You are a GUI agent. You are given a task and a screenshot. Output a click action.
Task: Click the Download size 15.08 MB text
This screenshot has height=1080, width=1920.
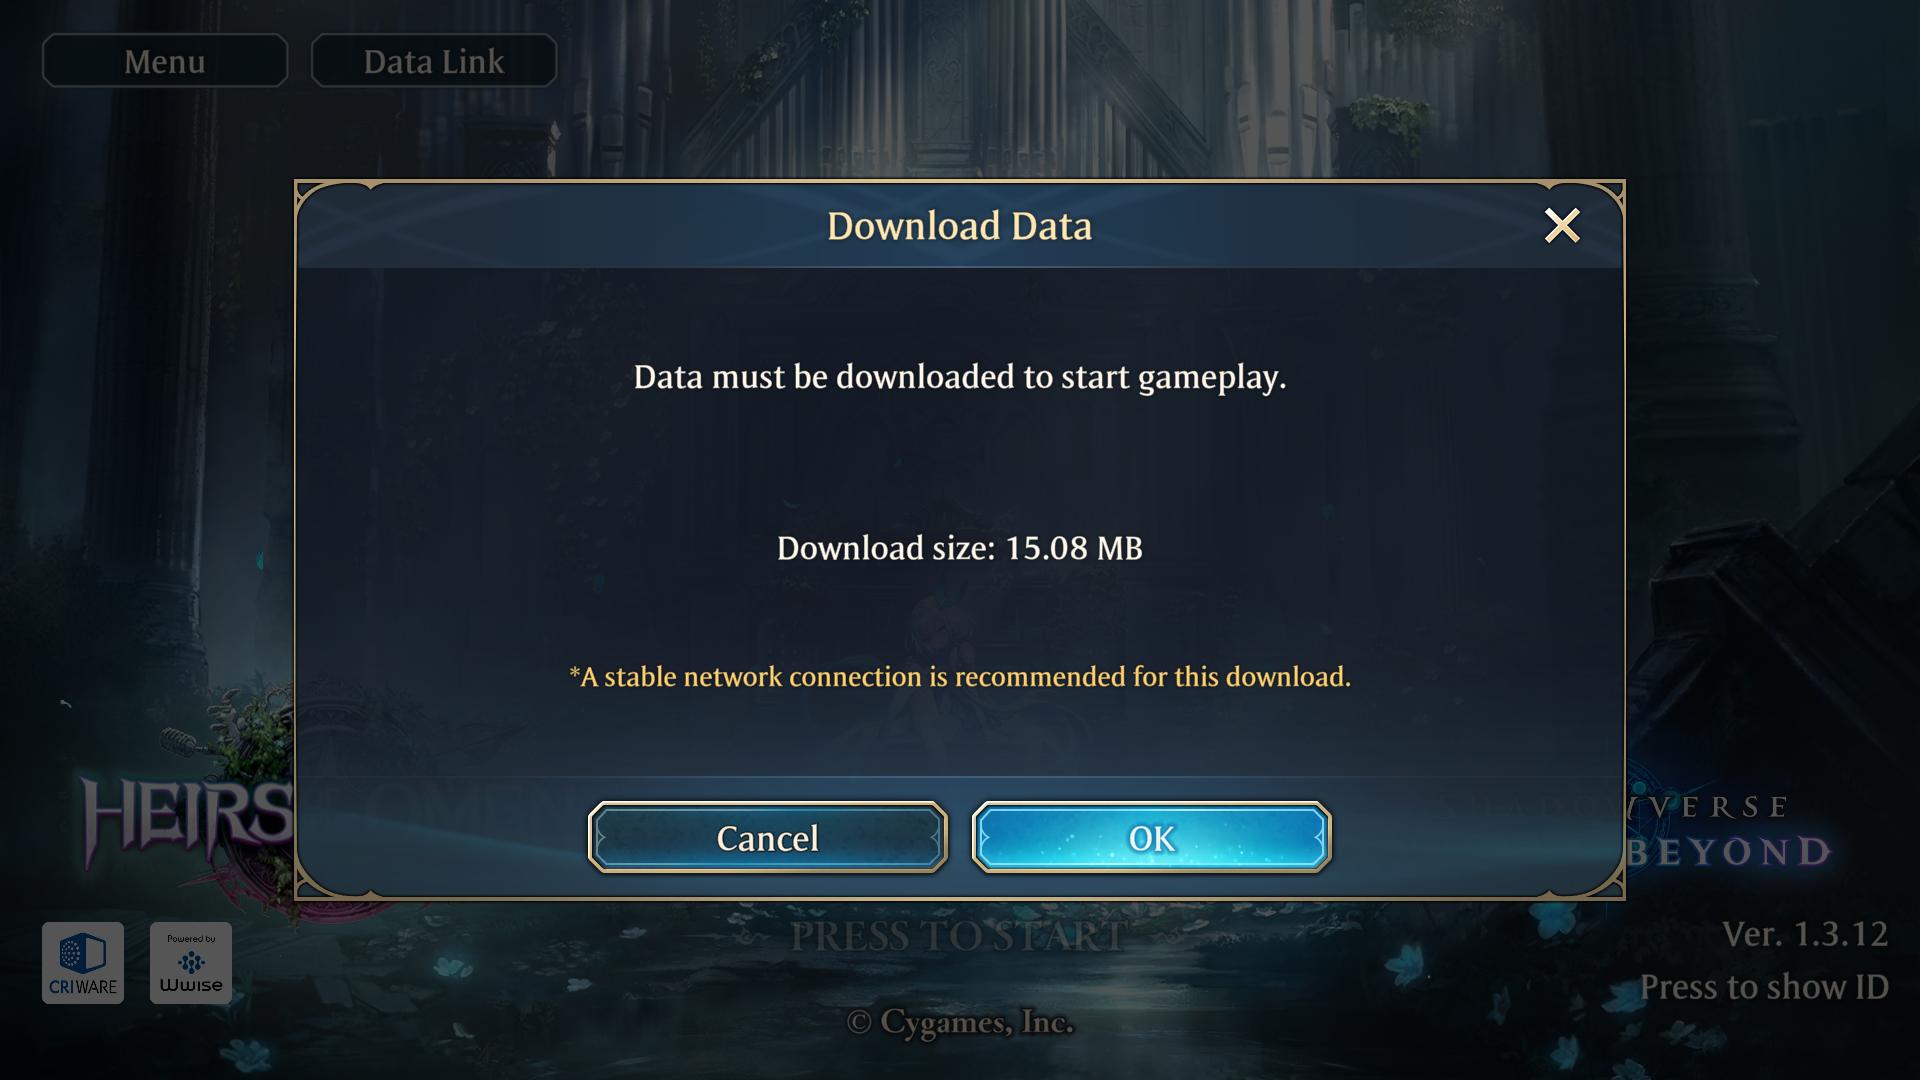point(959,548)
